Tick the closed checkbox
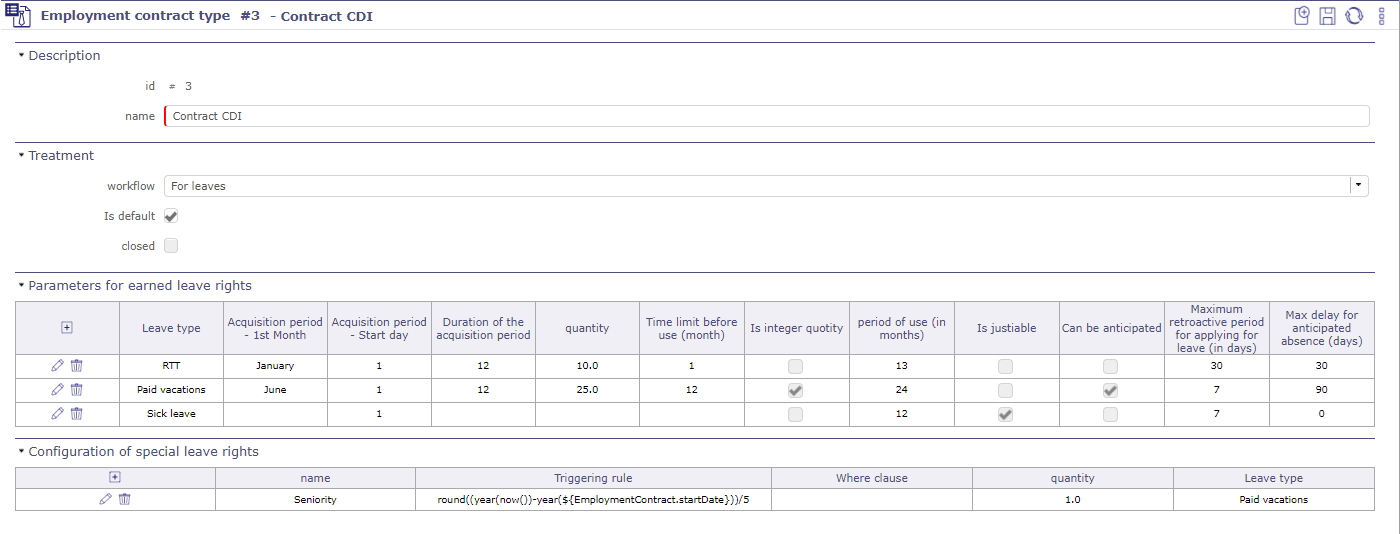The height and width of the screenshot is (534, 1400). tap(171, 246)
